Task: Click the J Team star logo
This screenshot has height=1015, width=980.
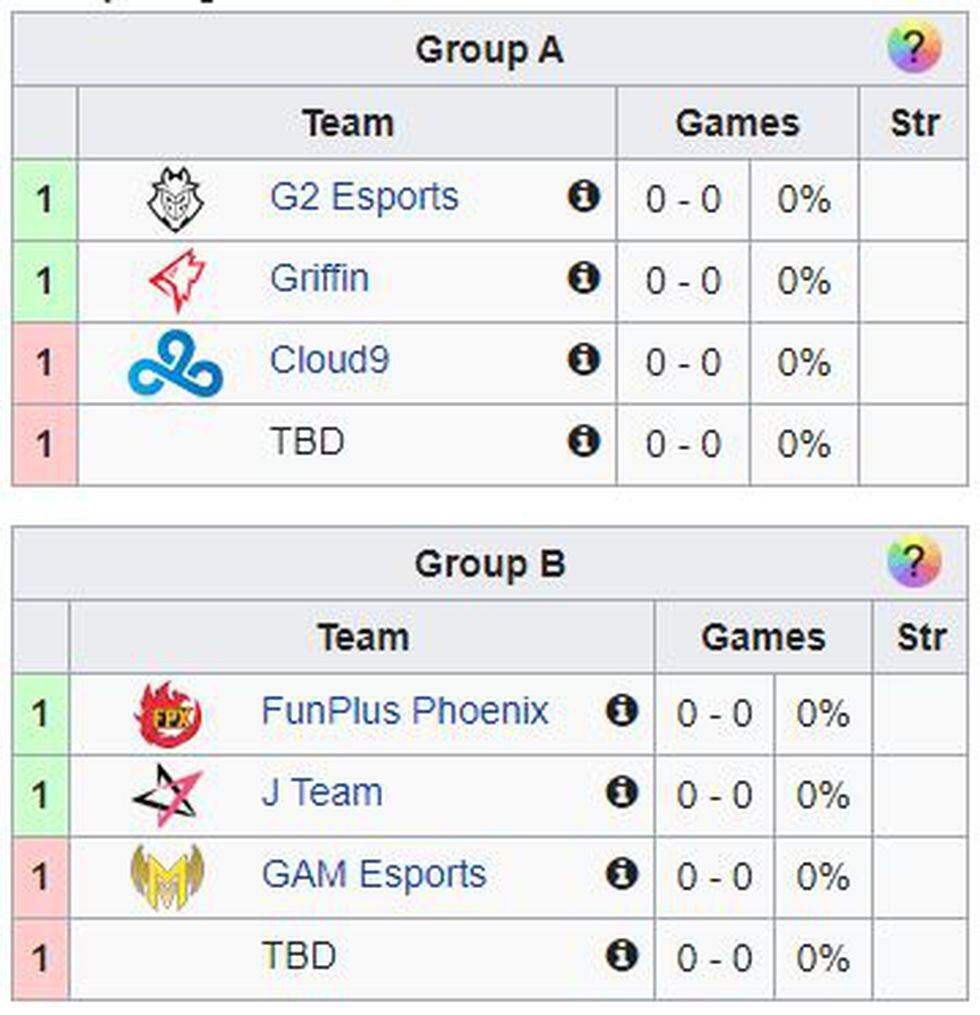Action: pos(167,795)
